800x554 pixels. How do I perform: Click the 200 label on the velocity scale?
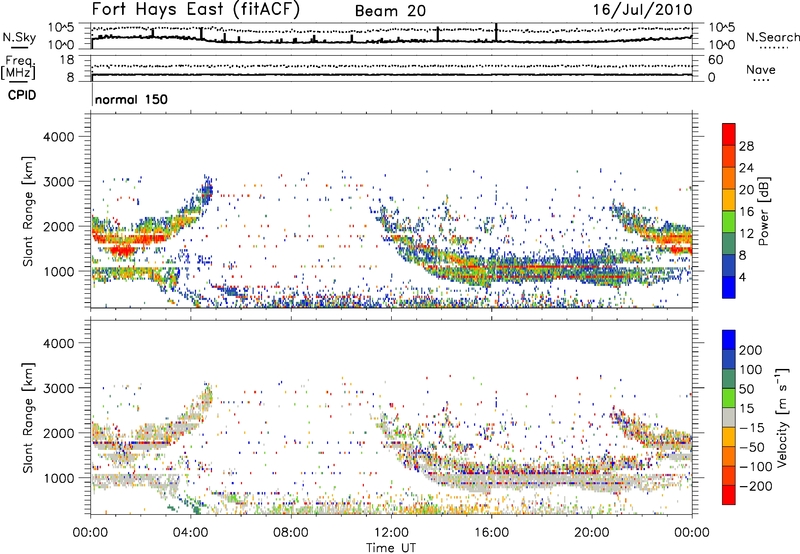point(751,350)
